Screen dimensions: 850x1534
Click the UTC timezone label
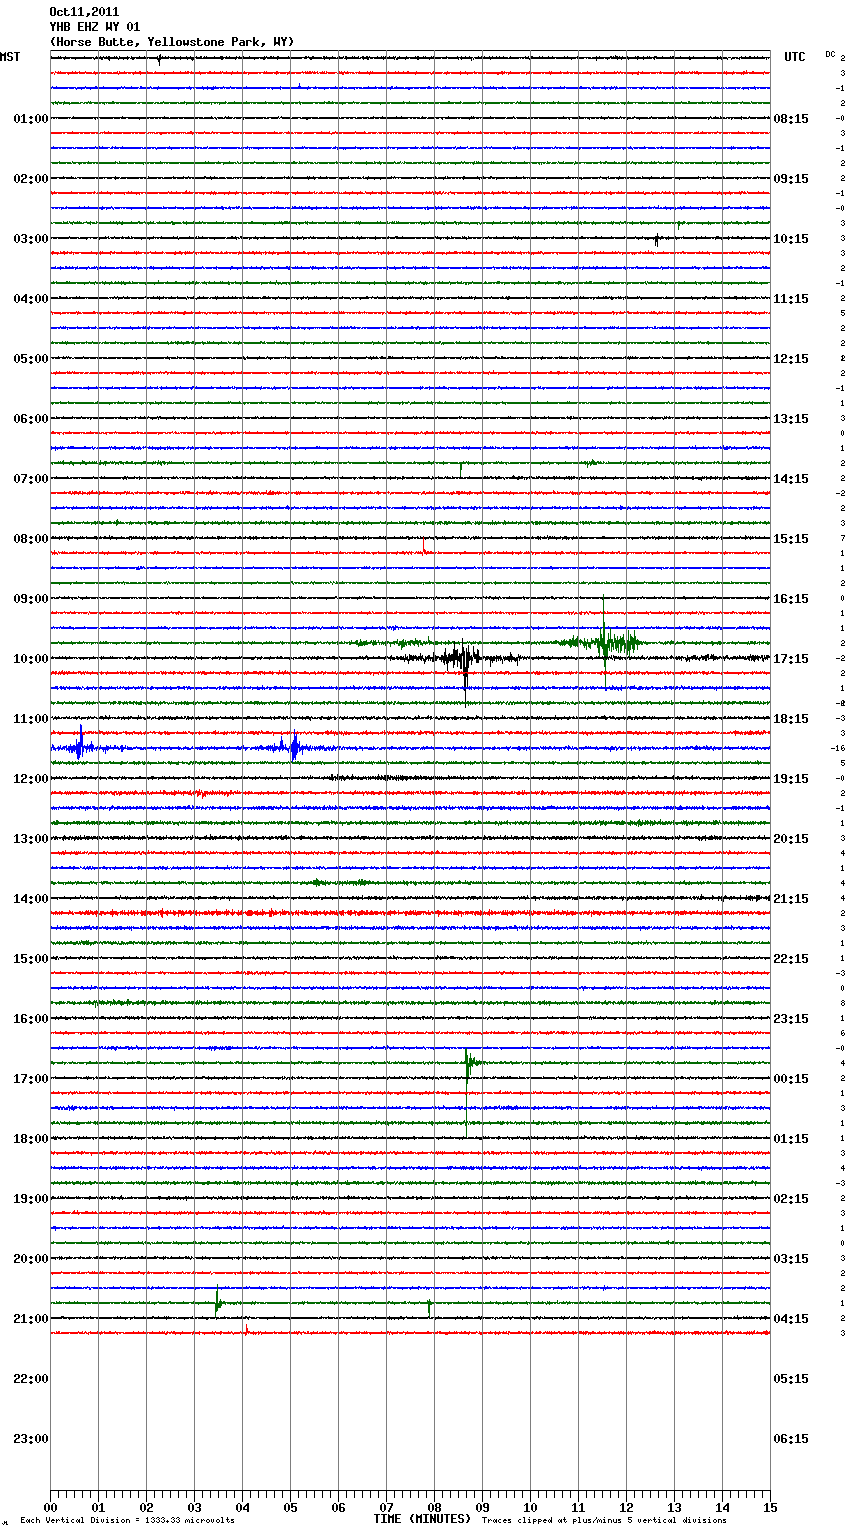[x=795, y=57]
